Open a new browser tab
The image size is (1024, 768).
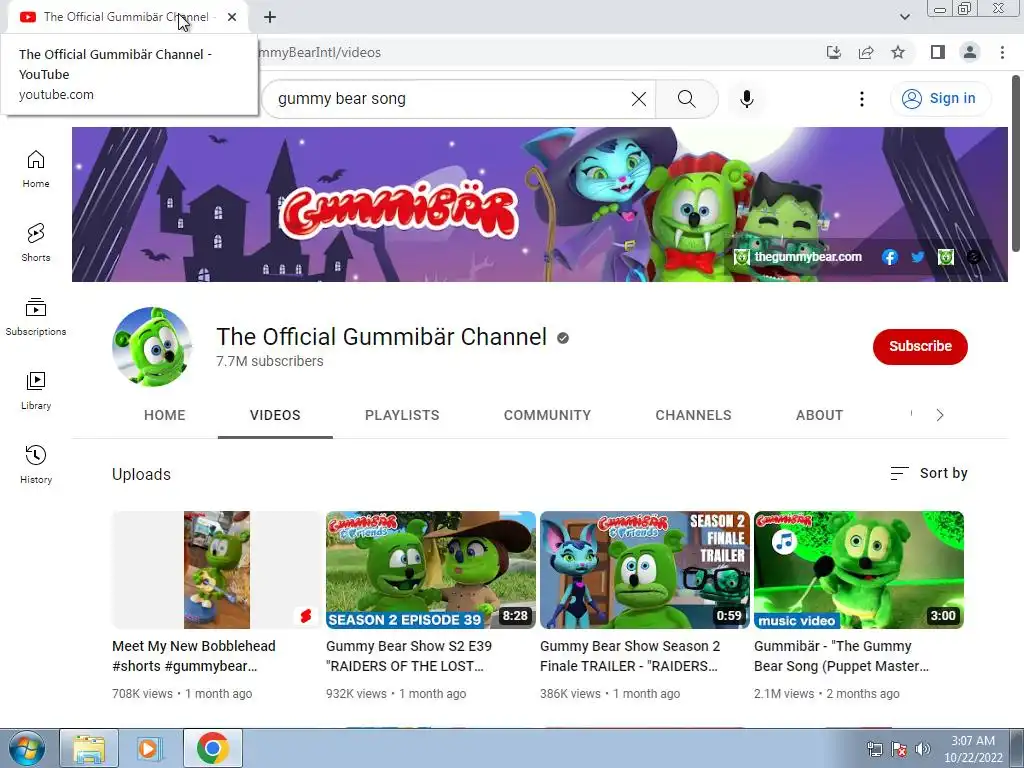click(x=270, y=17)
